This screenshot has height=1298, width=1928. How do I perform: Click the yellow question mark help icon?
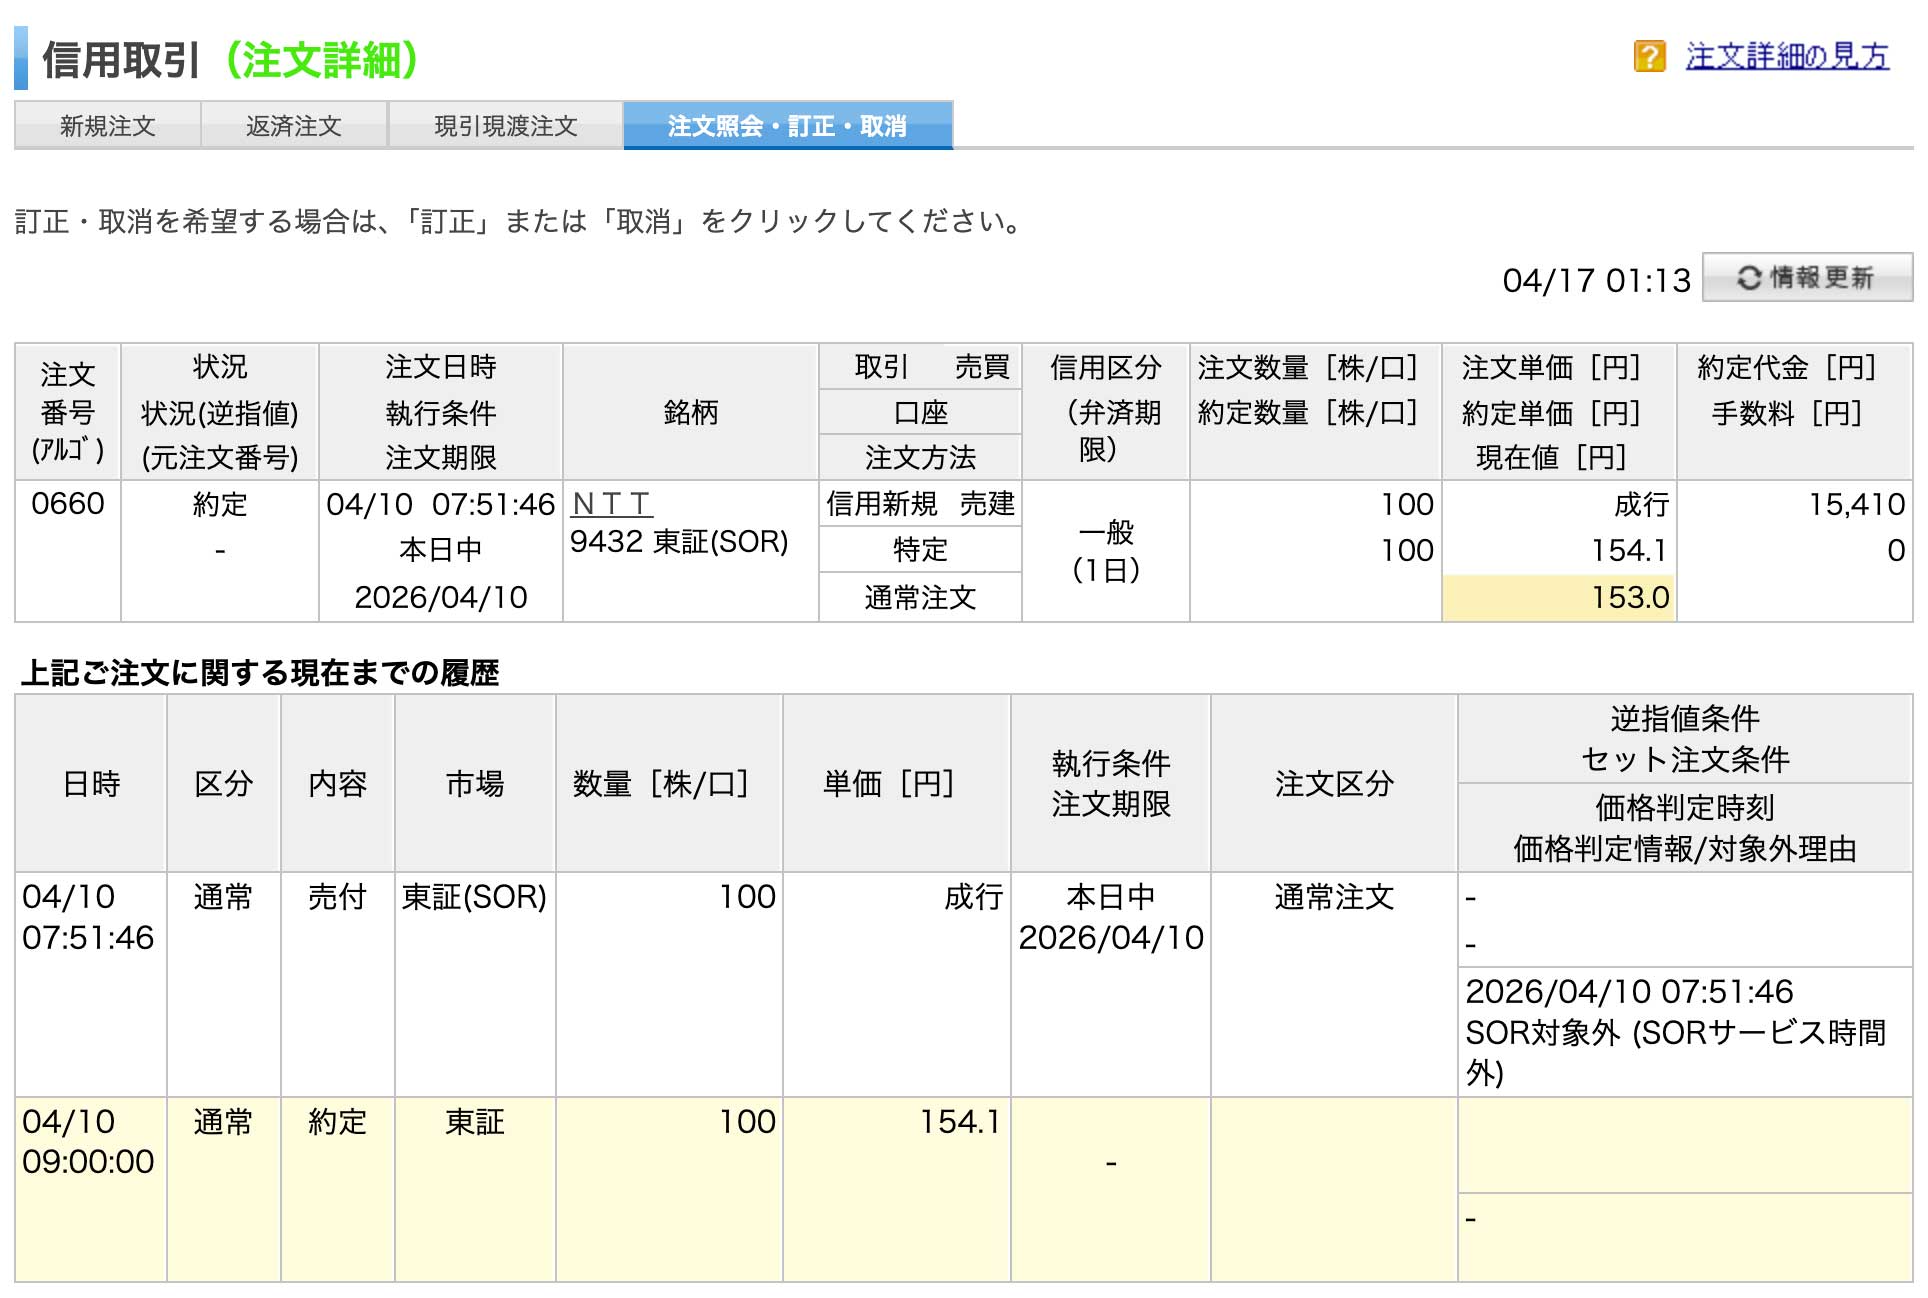click(1648, 56)
